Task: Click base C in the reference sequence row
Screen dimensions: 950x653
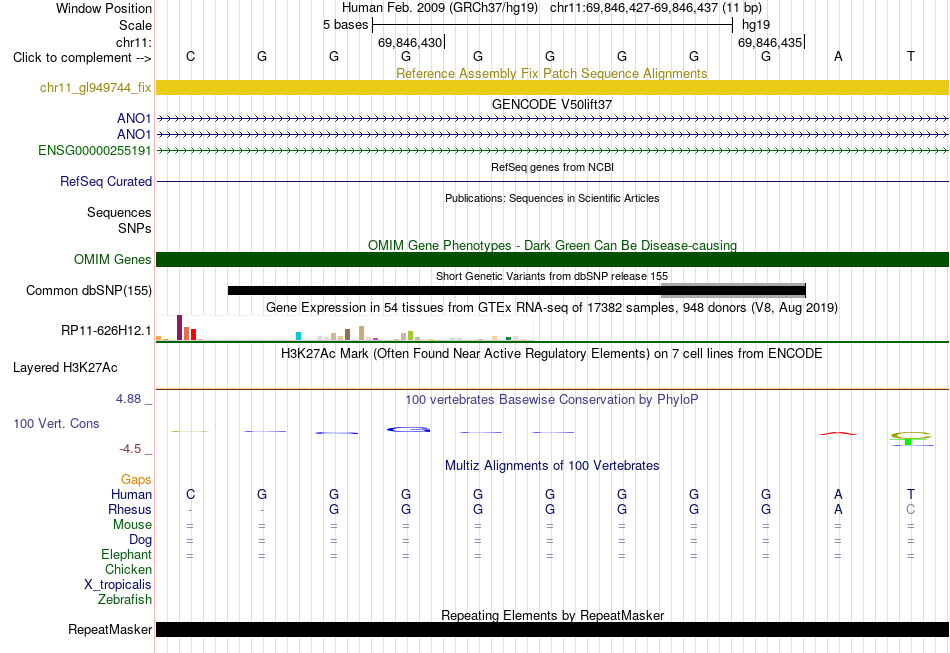Action: point(190,56)
